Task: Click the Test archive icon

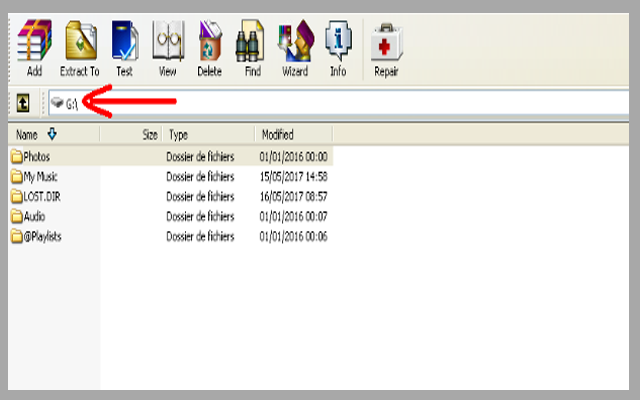Action: (124, 41)
